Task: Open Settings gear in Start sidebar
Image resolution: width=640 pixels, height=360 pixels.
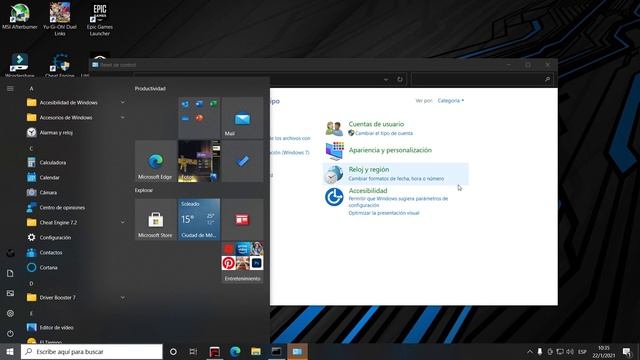Action: [x=10, y=313]
